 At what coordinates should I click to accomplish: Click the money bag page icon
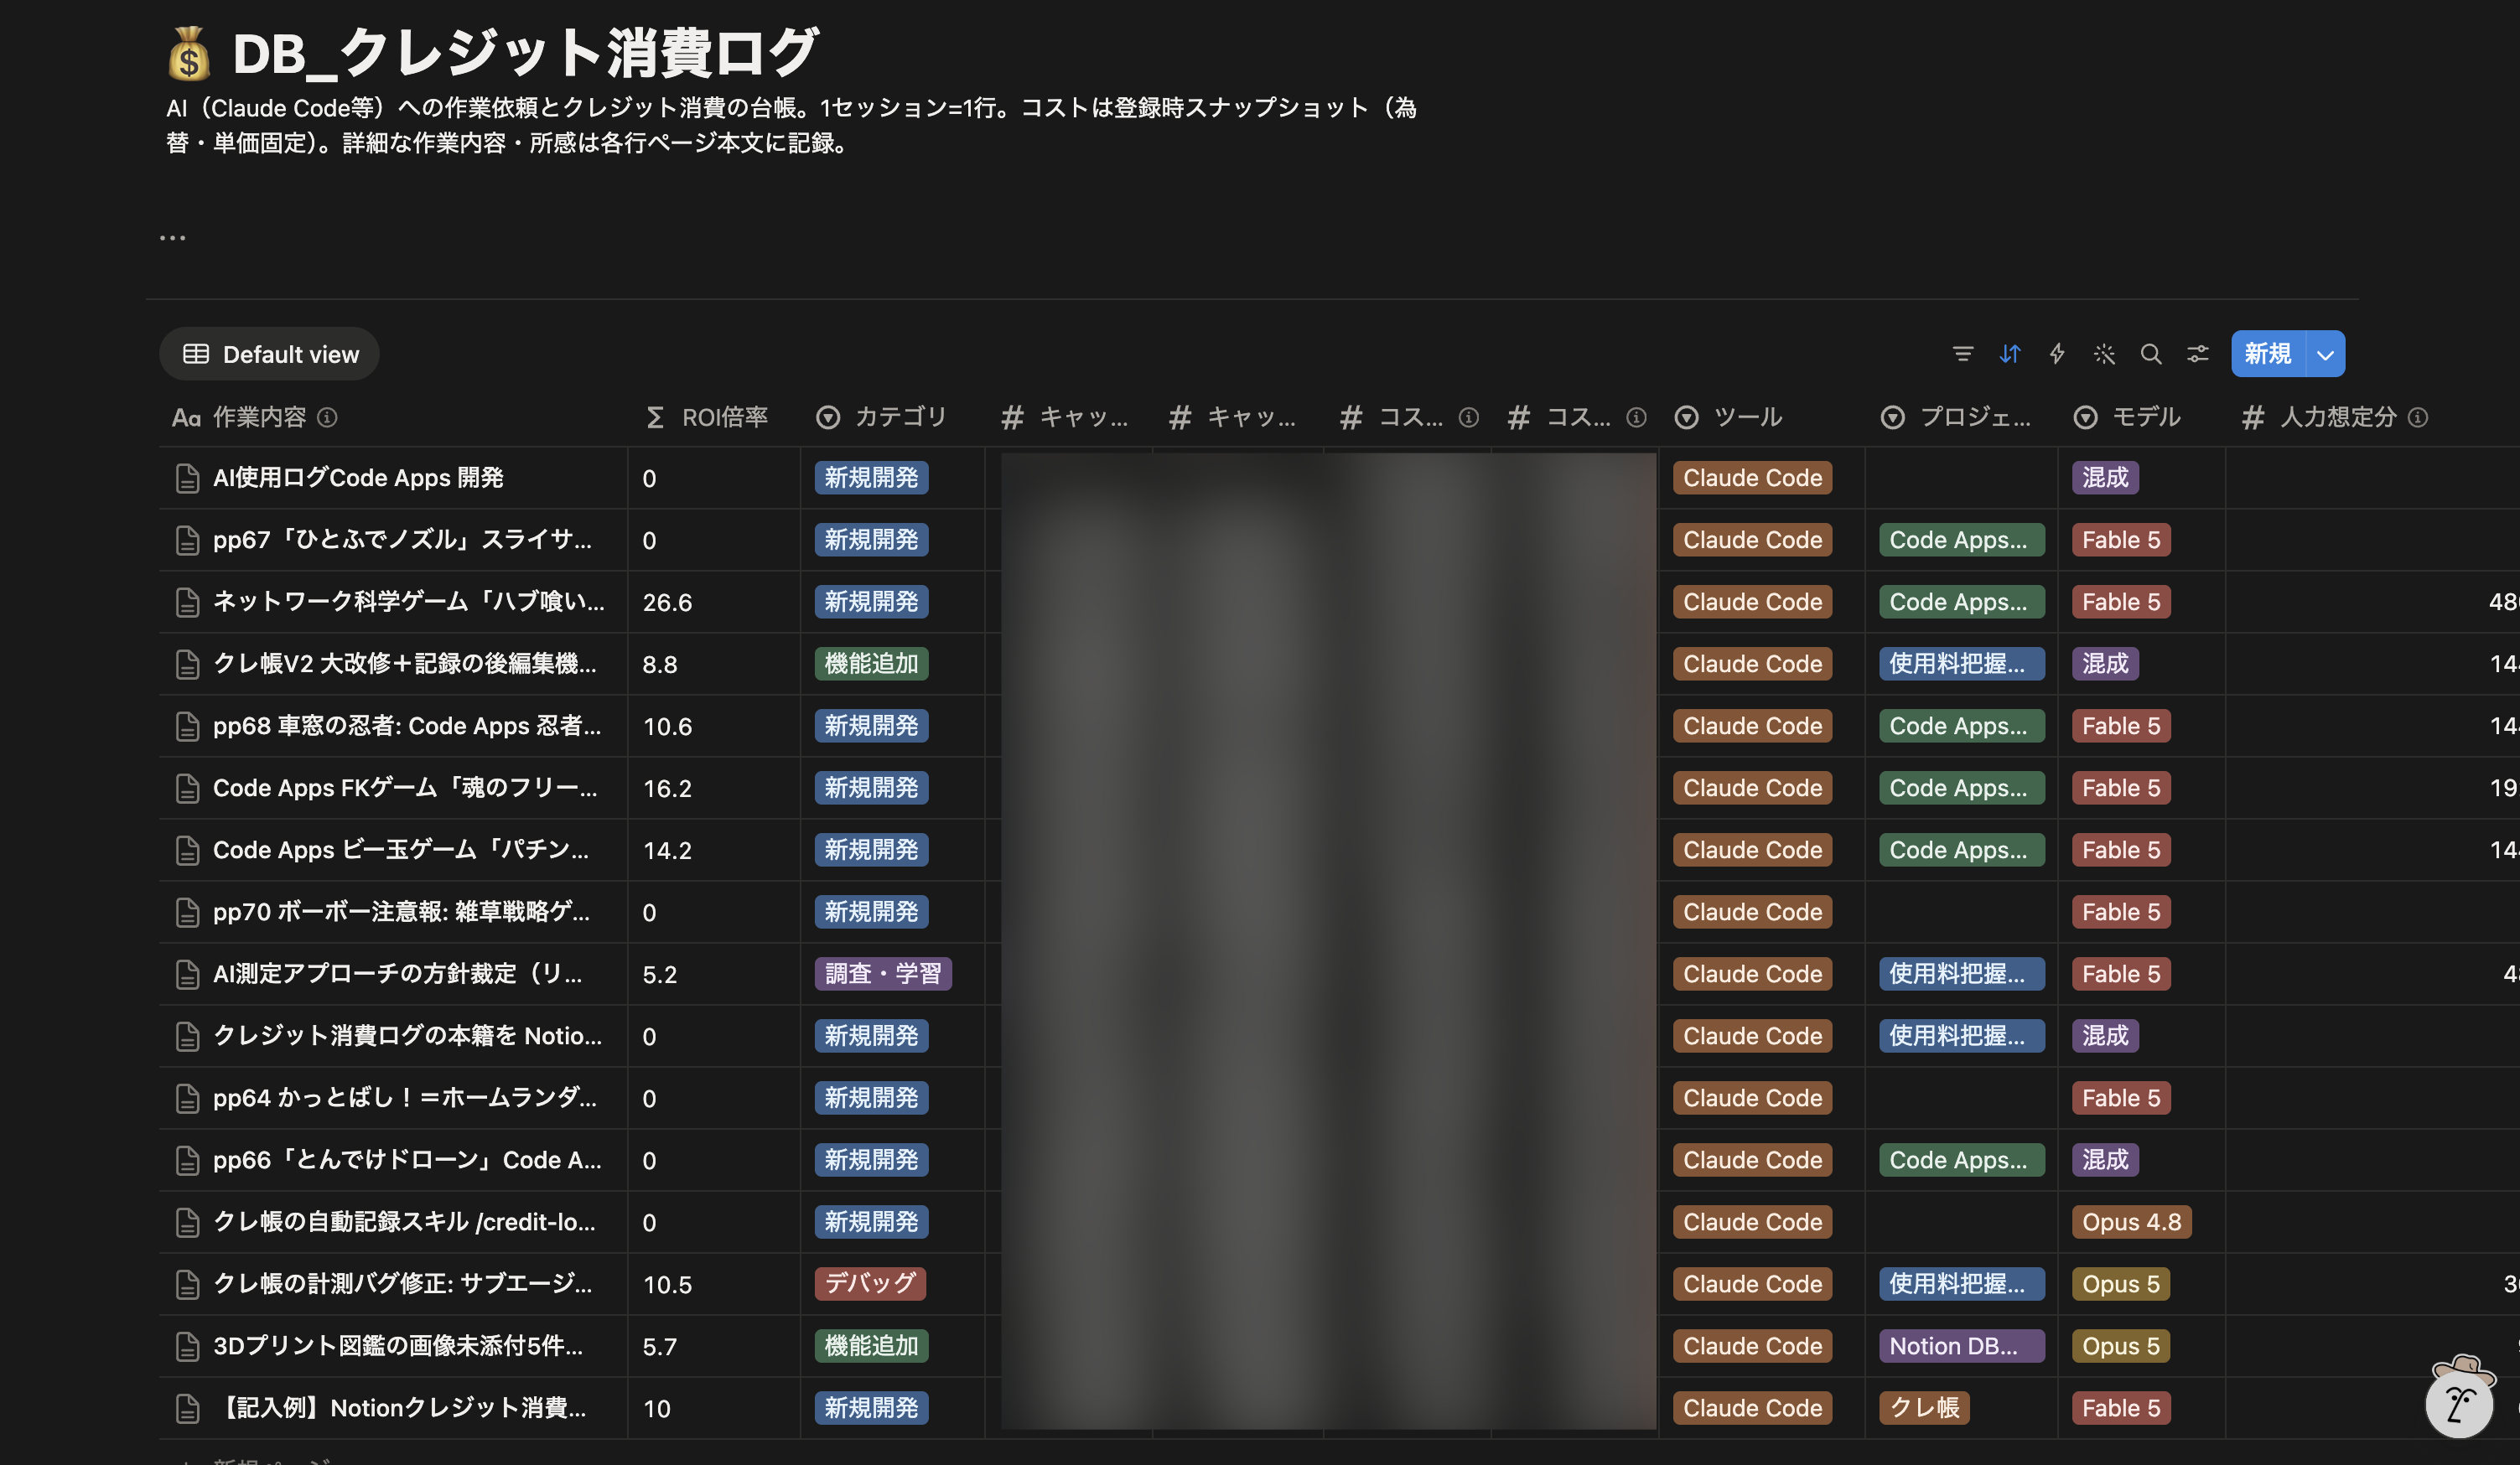(189, 53)
